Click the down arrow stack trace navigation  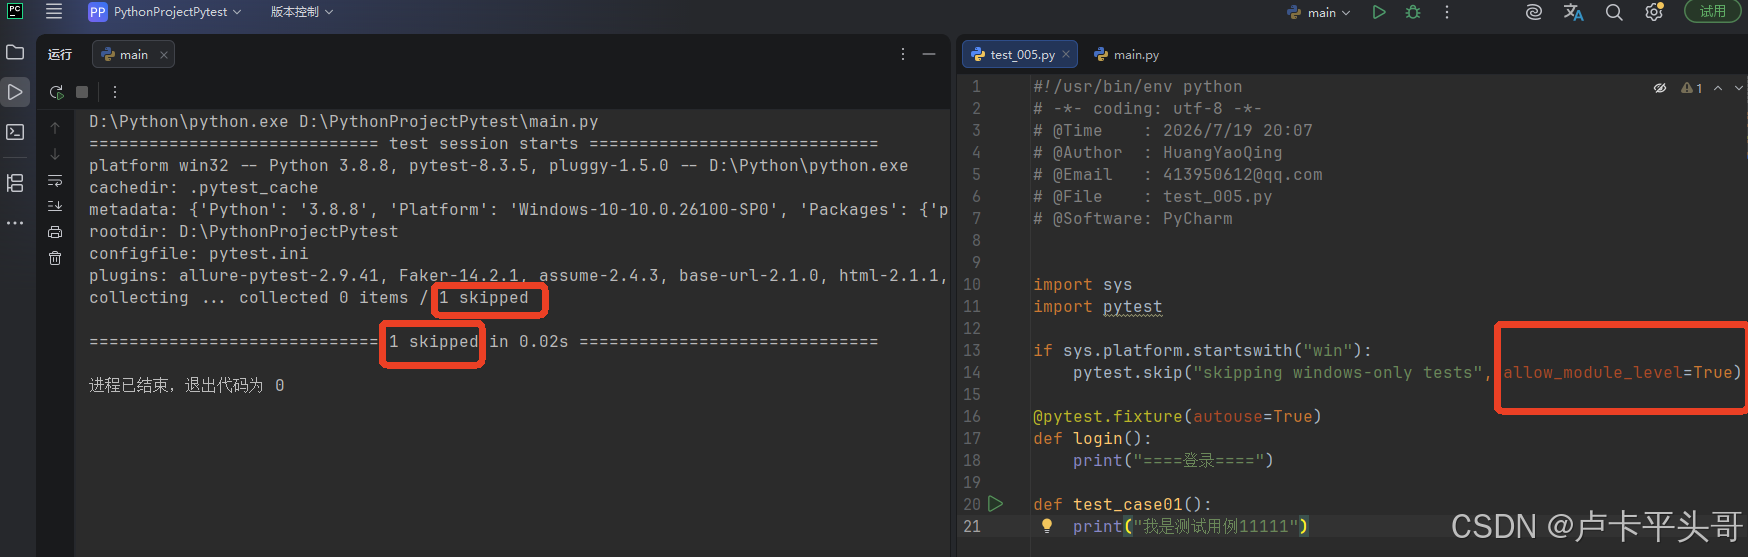(x=55, y=154)
